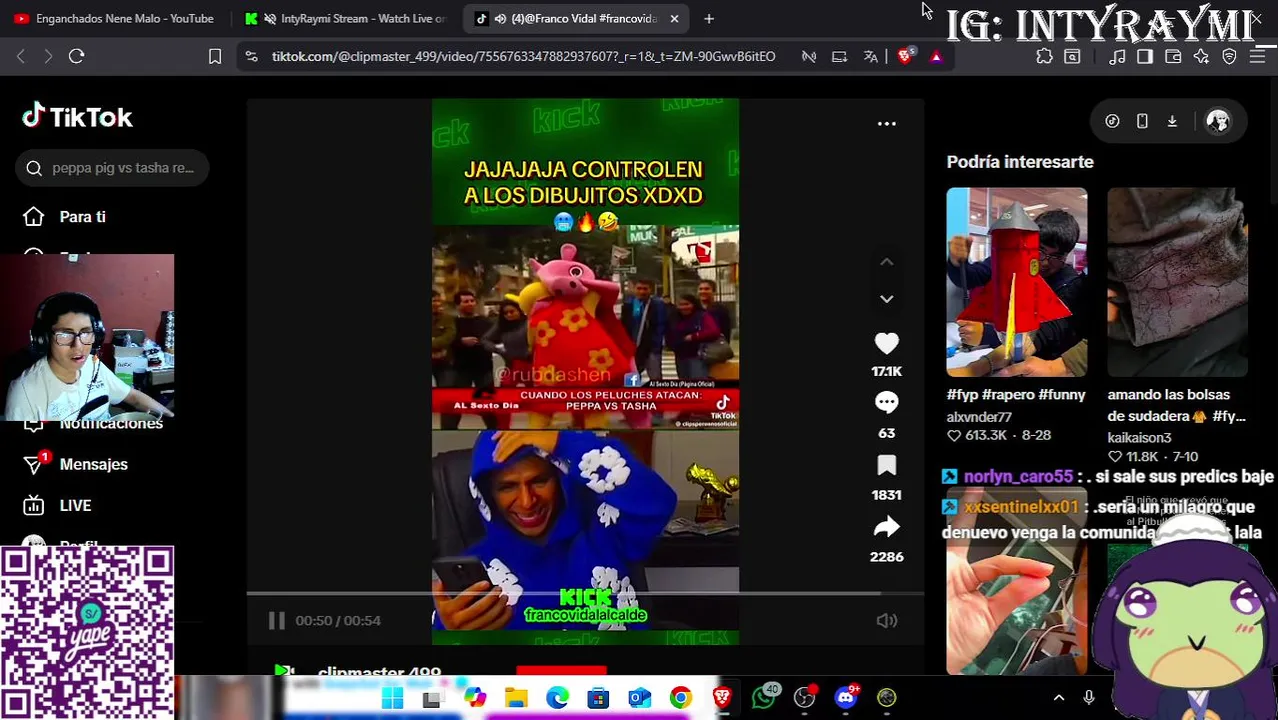Image resolution: width=1278 pixels, height=720 pixels.
Task: Click the TikTok logo
Action: point(77,117)
